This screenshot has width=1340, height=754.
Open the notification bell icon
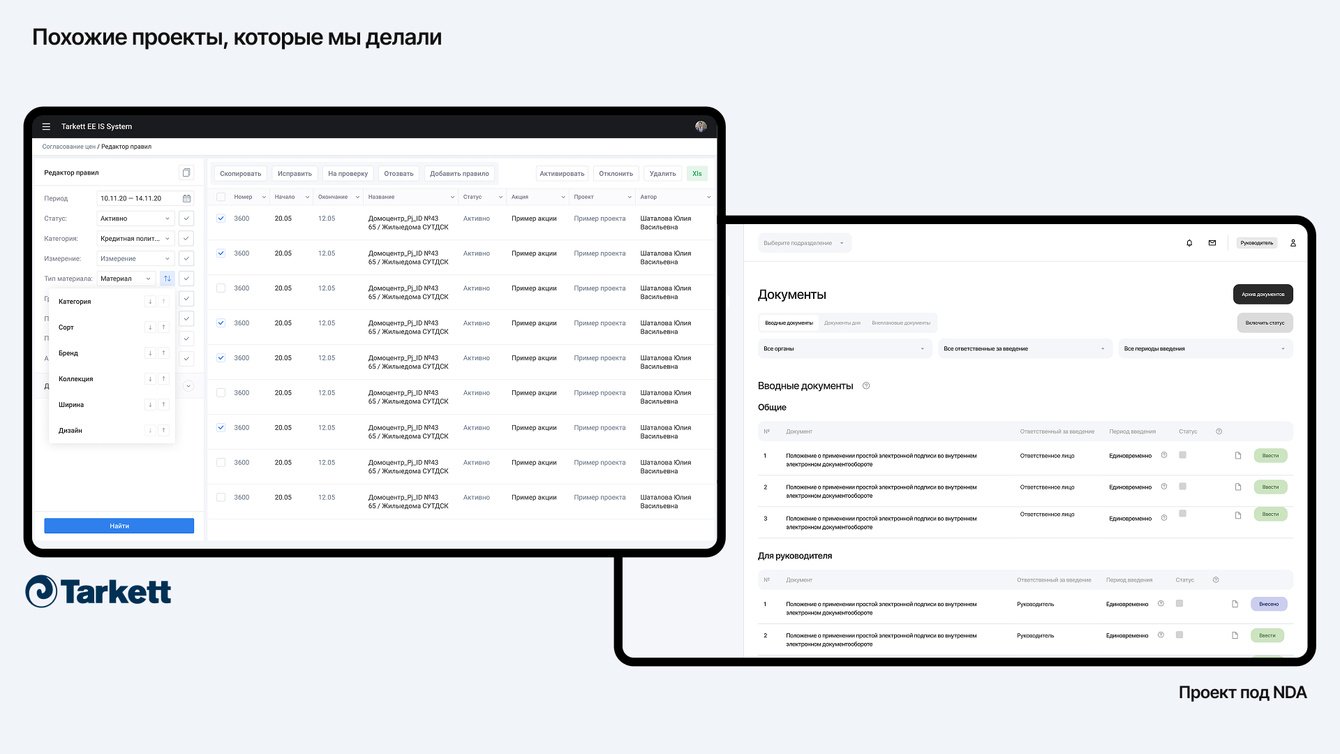pos(1189,243)
